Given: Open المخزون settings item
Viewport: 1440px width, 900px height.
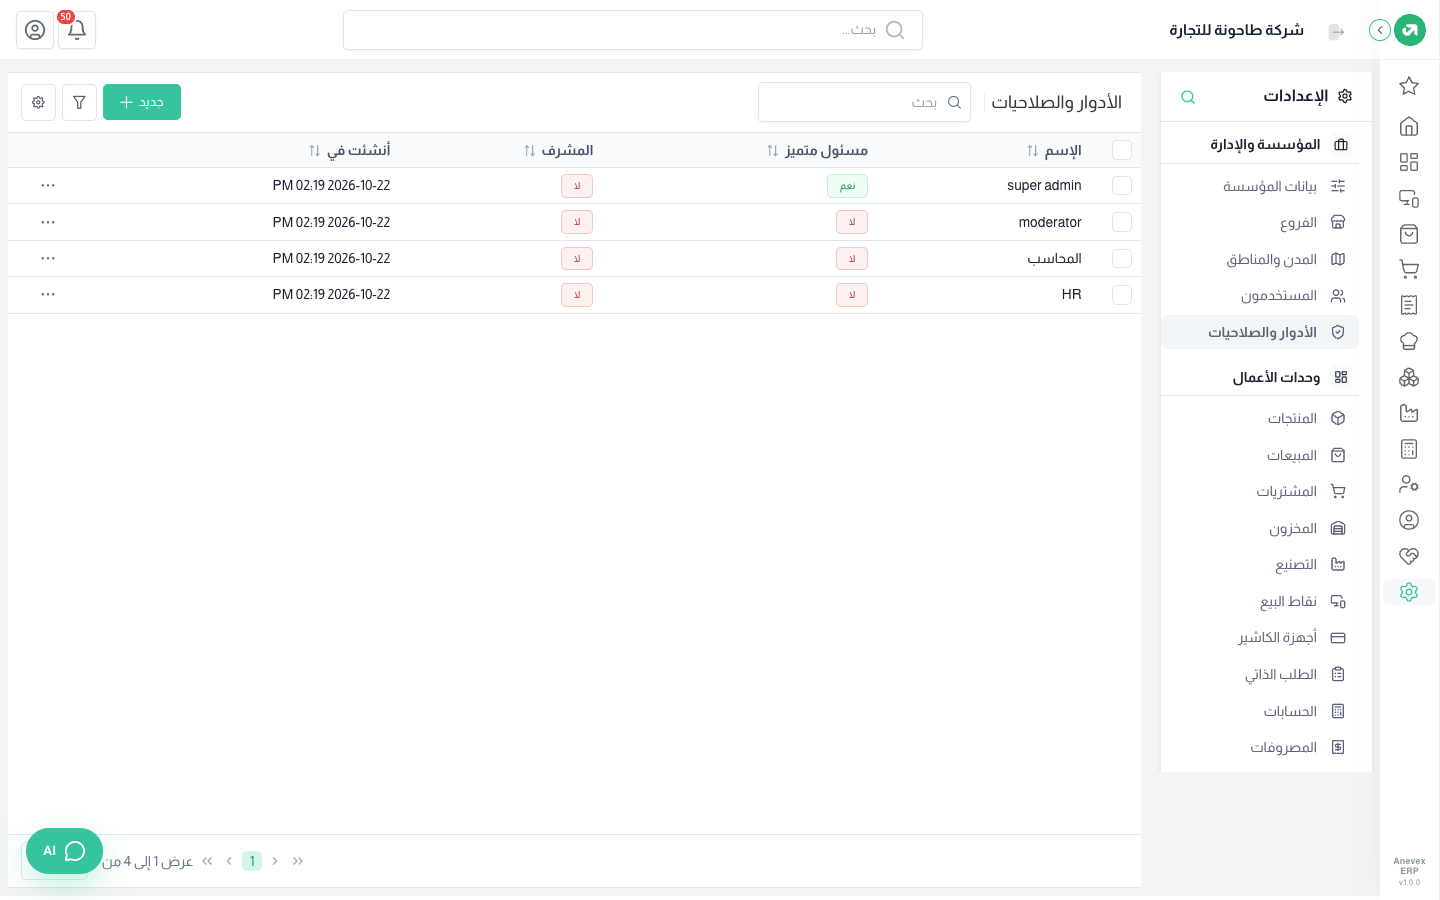Looking at the screenshot, I should (1260, 528).
